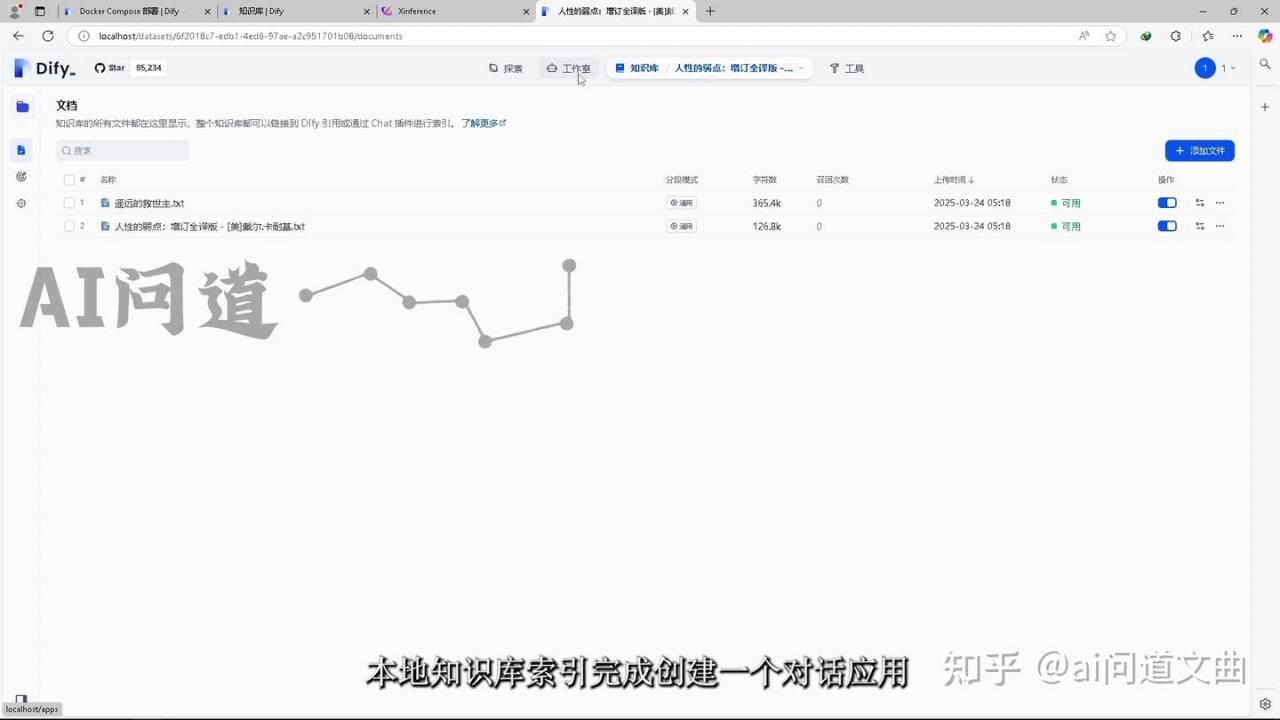This screenshot has height=720, width=1280.
Task: Check the select-all documents checkbox
Action: pos(69,180)
